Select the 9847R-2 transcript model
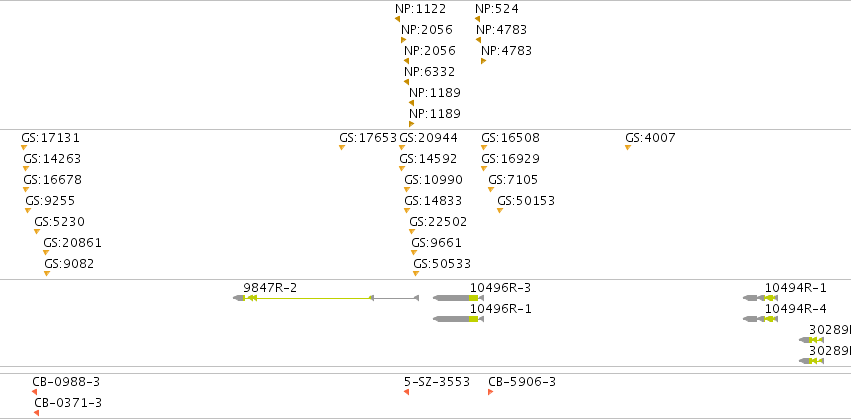The height and width of the screenshot is (419, 851). point(326,298)
